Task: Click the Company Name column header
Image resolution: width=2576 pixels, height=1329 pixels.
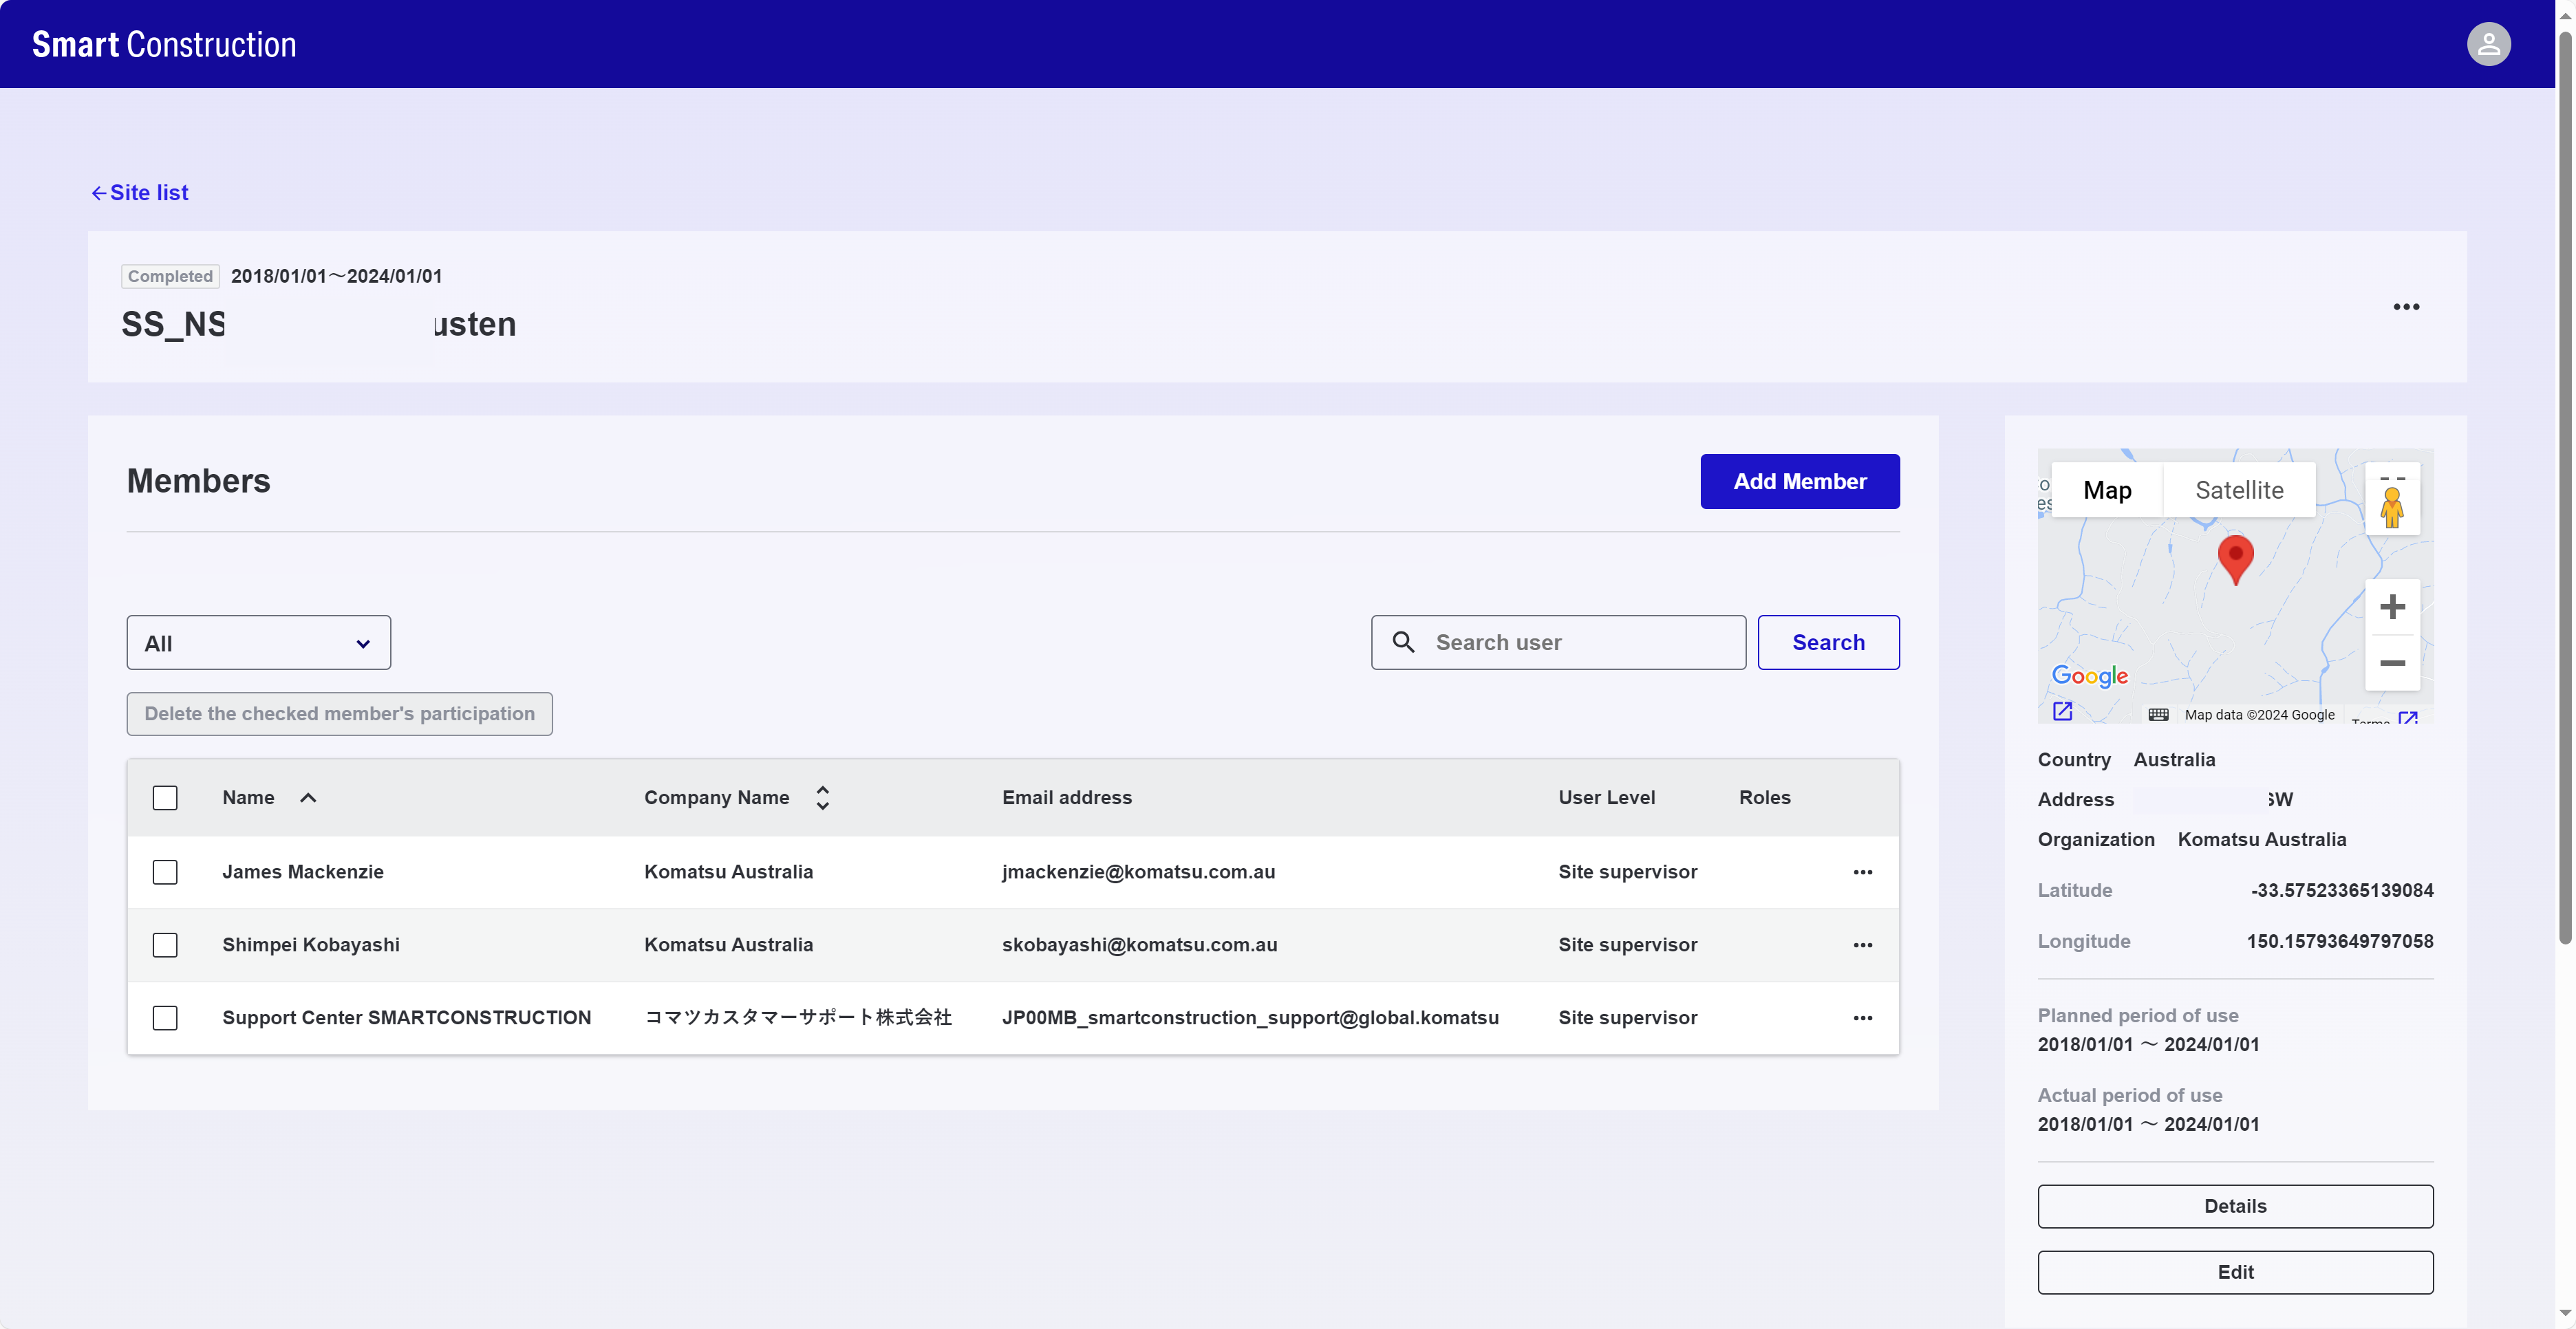Action: (717, 798)
